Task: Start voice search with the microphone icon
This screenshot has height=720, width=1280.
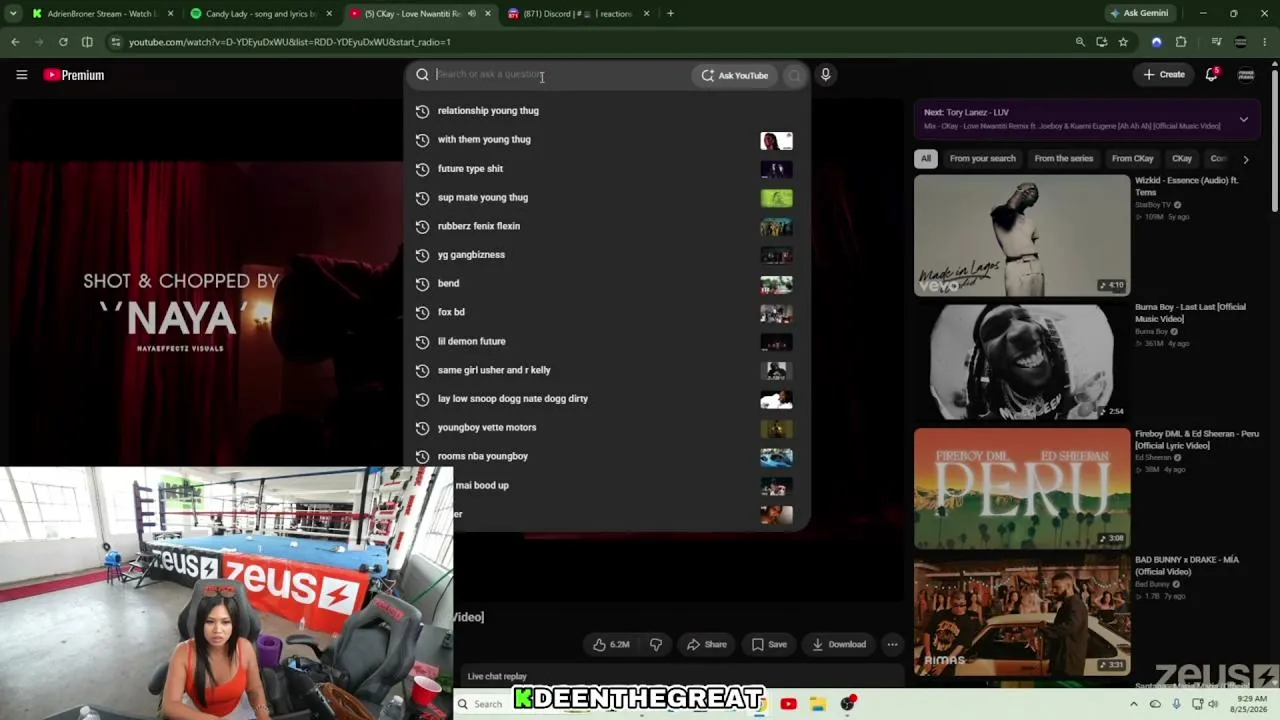Action: [825, 75]
